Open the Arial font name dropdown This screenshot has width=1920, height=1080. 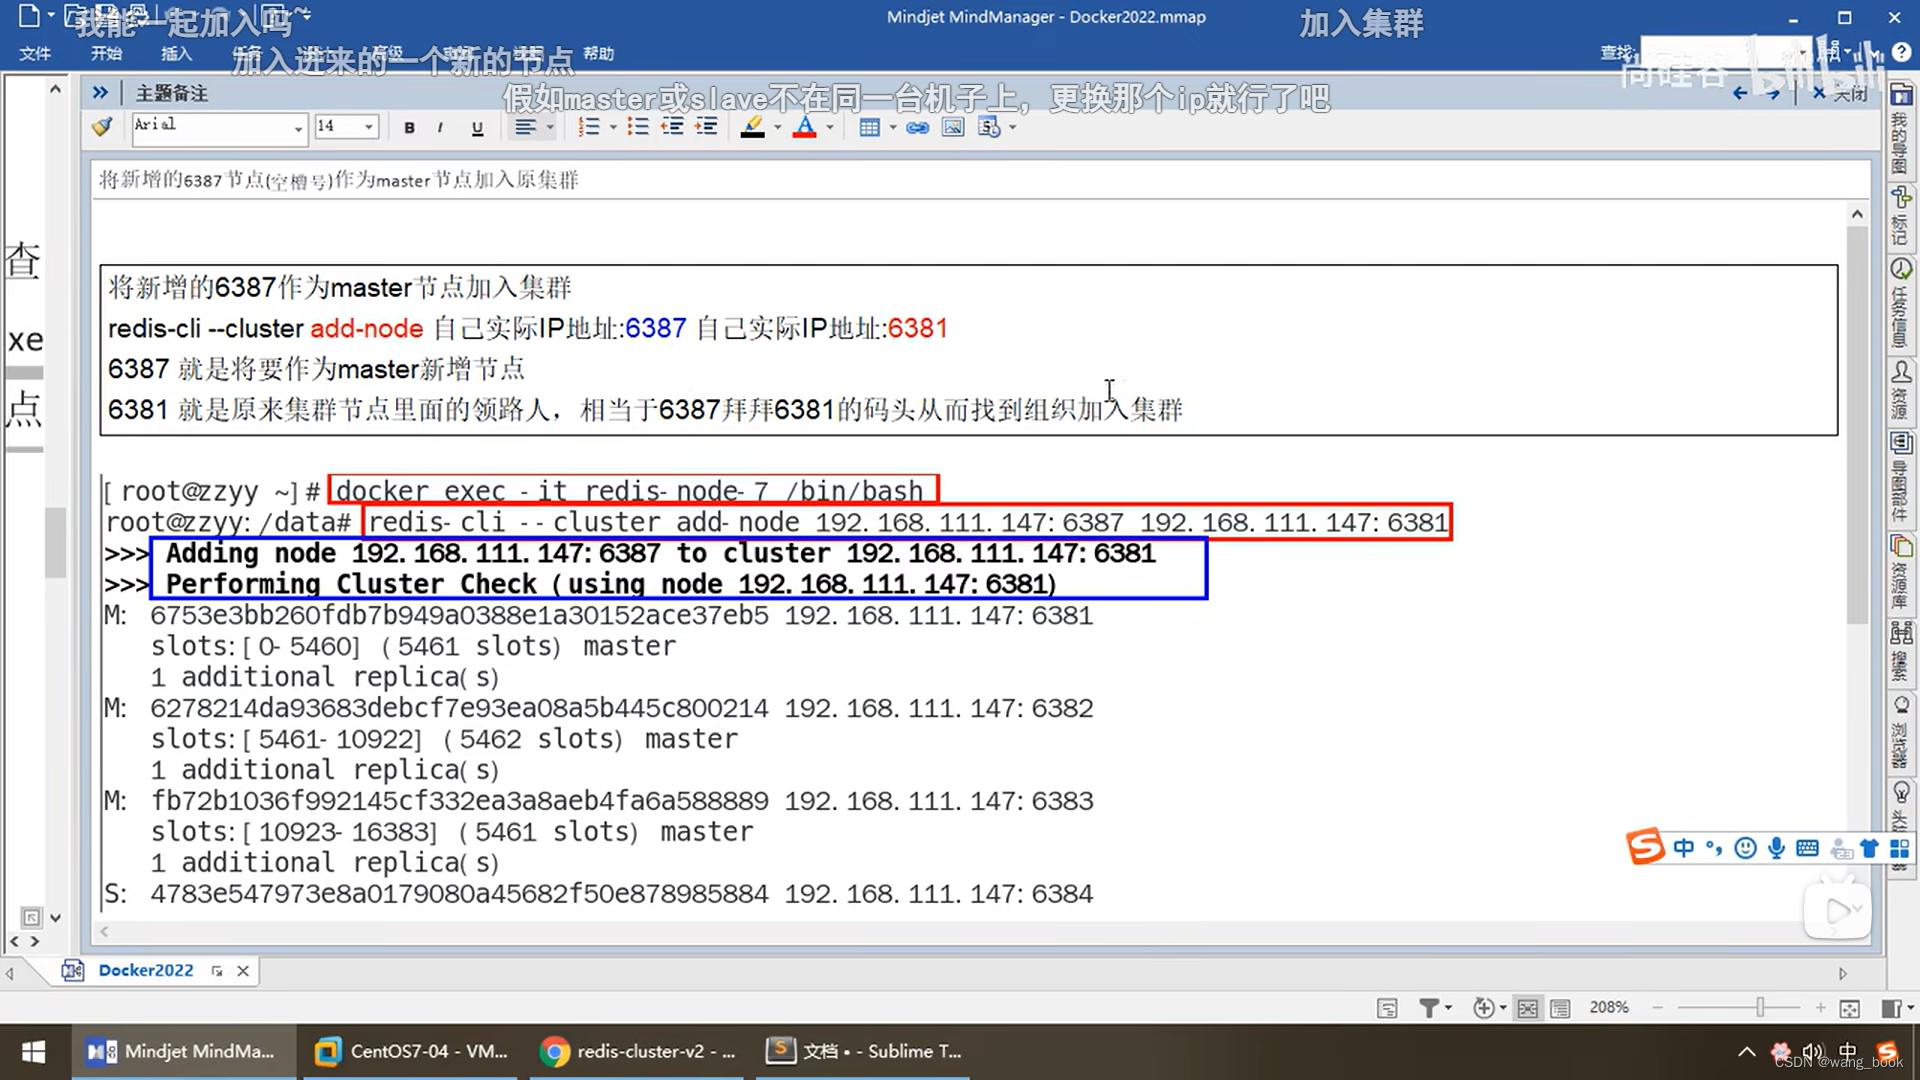pyautogui.click(x=298, y=127)
